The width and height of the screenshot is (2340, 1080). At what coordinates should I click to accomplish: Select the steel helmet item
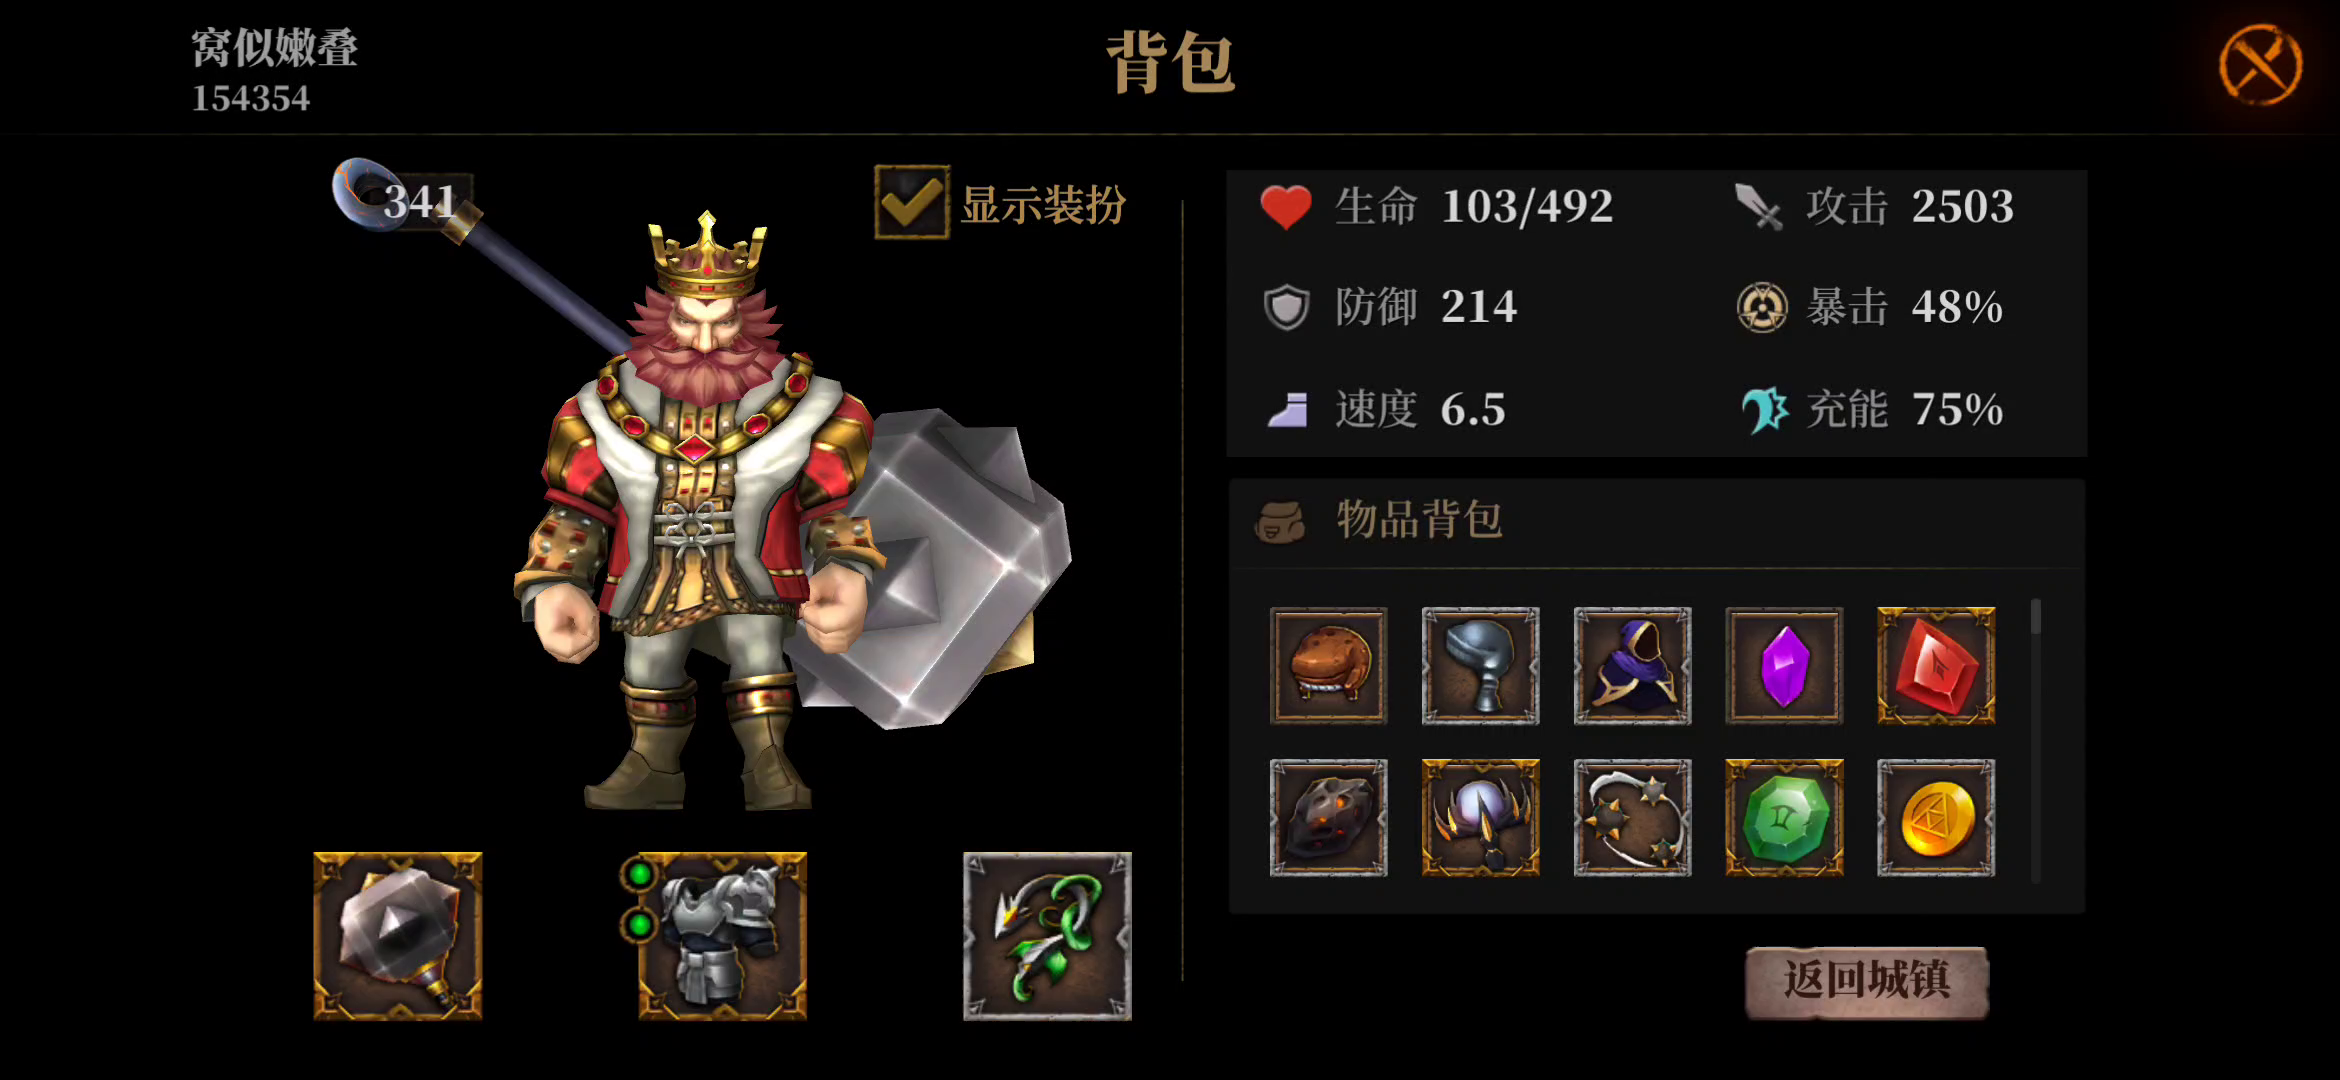(x=1480, y=666)
